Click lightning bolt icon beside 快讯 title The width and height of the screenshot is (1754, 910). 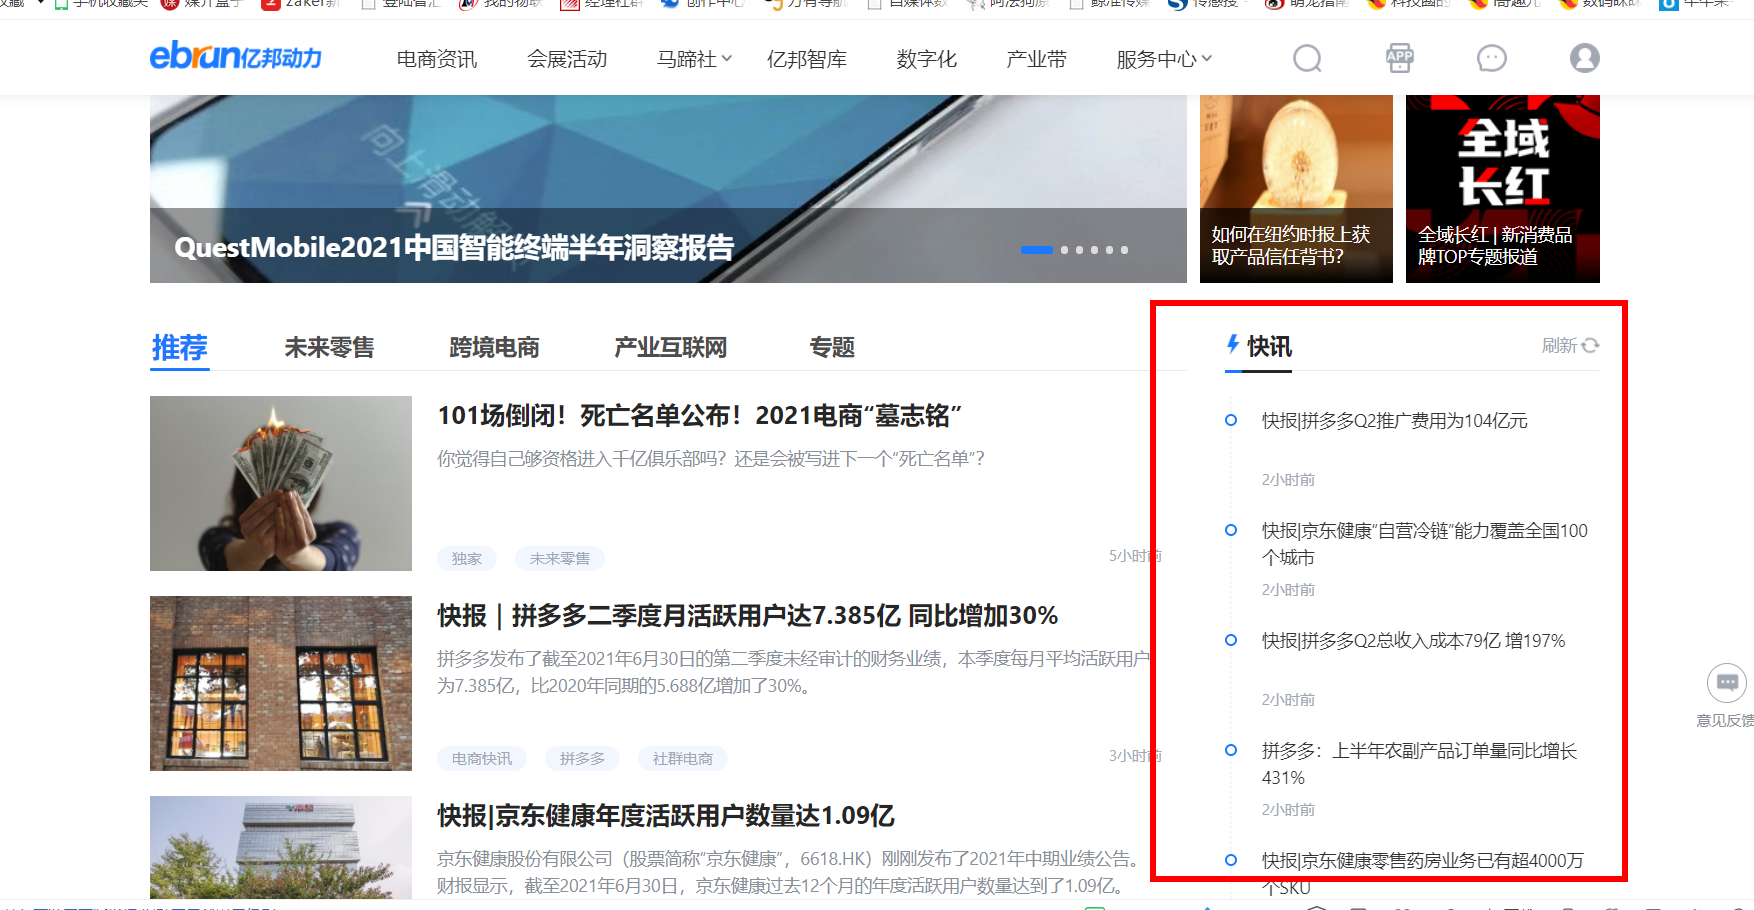pyautogui.click(x=1233, y=345)
